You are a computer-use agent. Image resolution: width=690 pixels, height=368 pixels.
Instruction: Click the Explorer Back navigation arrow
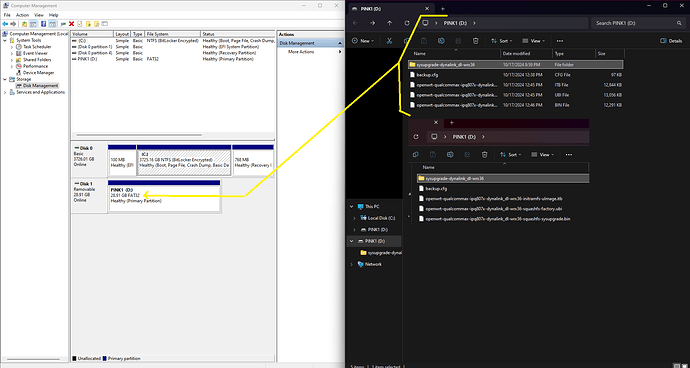point(356,23)
